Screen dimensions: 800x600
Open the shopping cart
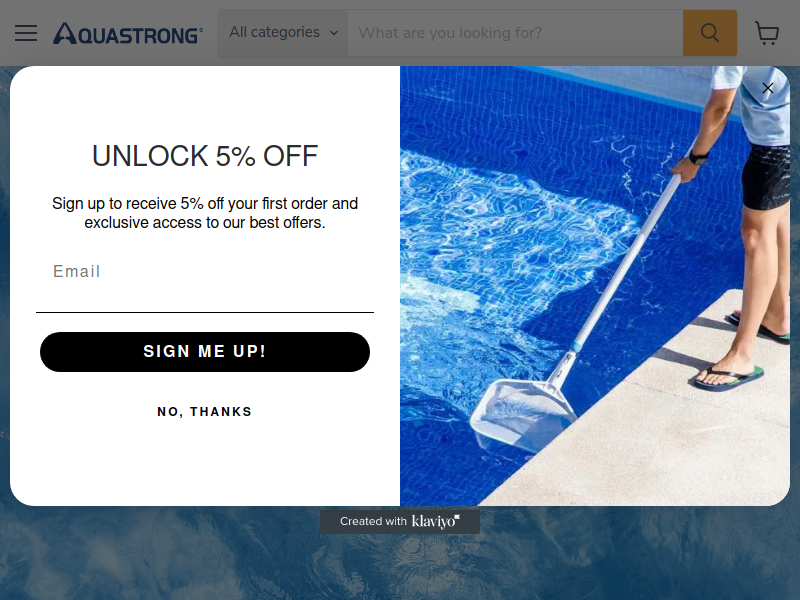(x=767, y=33)
